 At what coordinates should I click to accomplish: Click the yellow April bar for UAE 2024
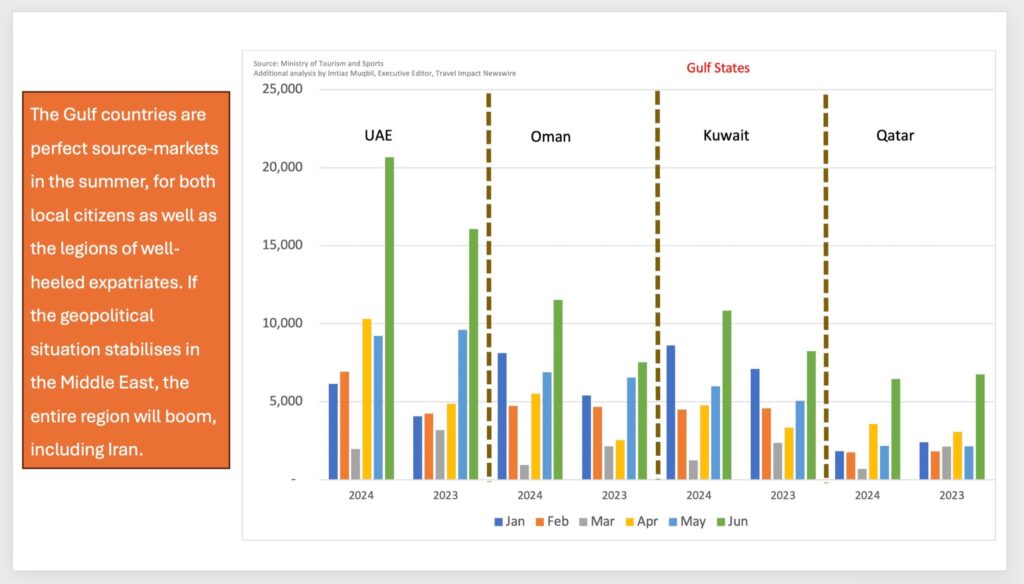pyautogui.click(x=367, y=399)
